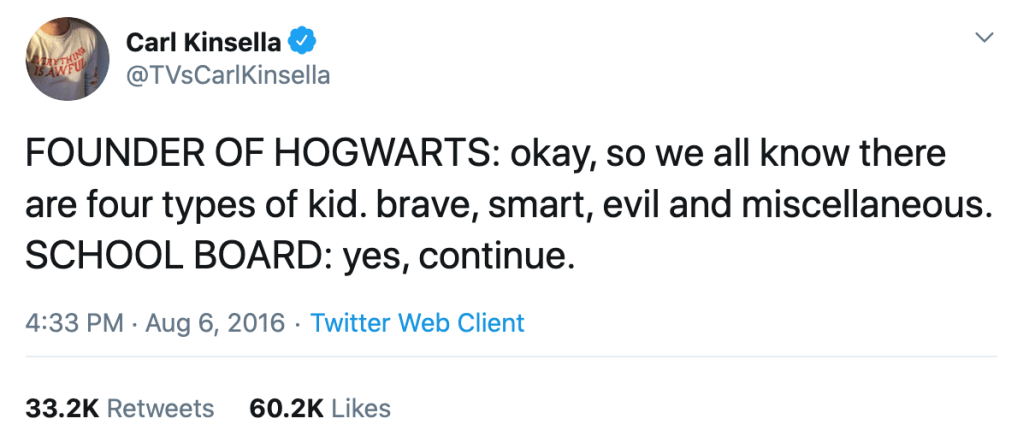The height and width of the screenshot is (448, 1023).
Task: Click the 4:33 PM timestamp
Action: click(74, 323)
